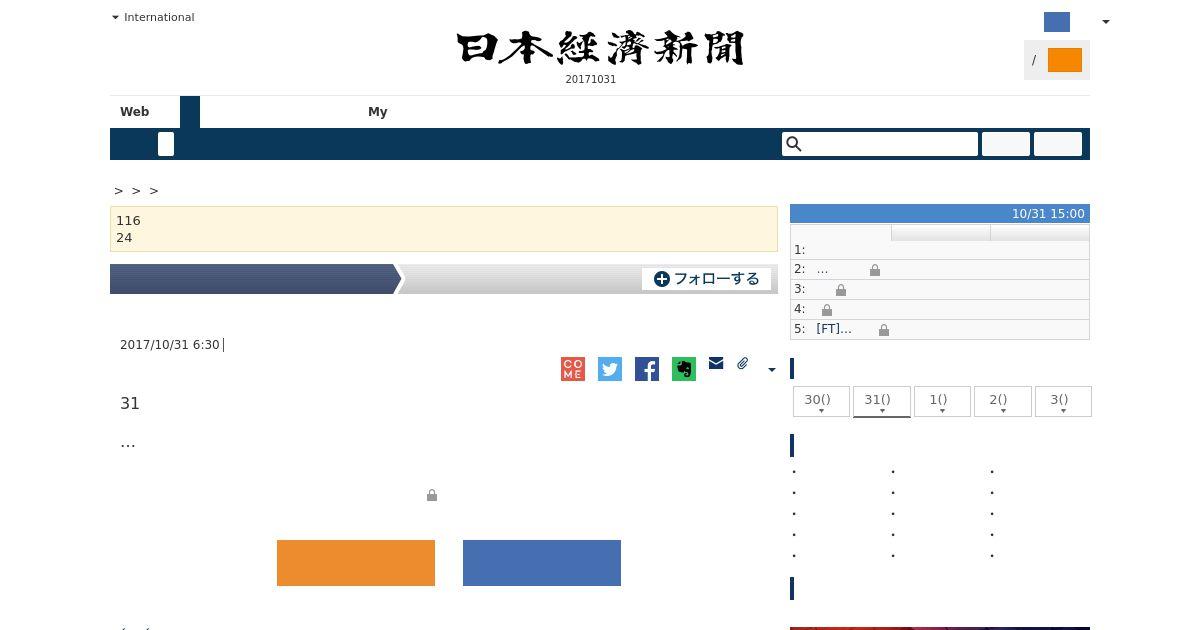Viewport: 1200px width, 630px height.
Task: Expand the 2() date dropdown
Action: click(x=1002, y=401)
